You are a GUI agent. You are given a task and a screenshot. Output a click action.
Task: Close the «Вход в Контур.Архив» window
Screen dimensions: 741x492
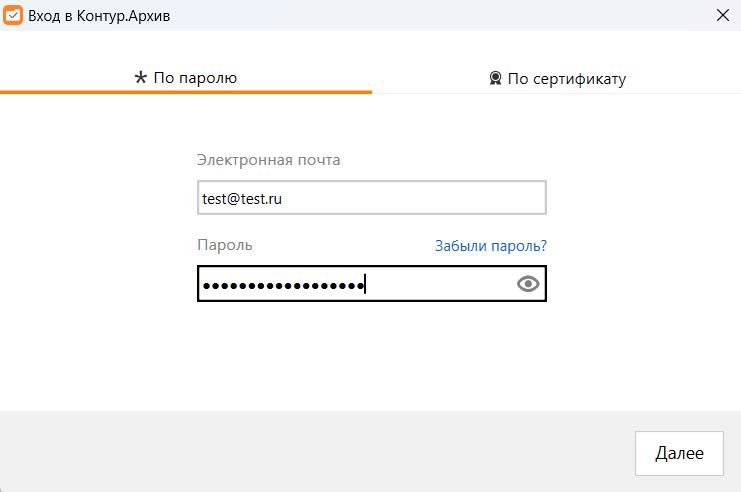723,15
